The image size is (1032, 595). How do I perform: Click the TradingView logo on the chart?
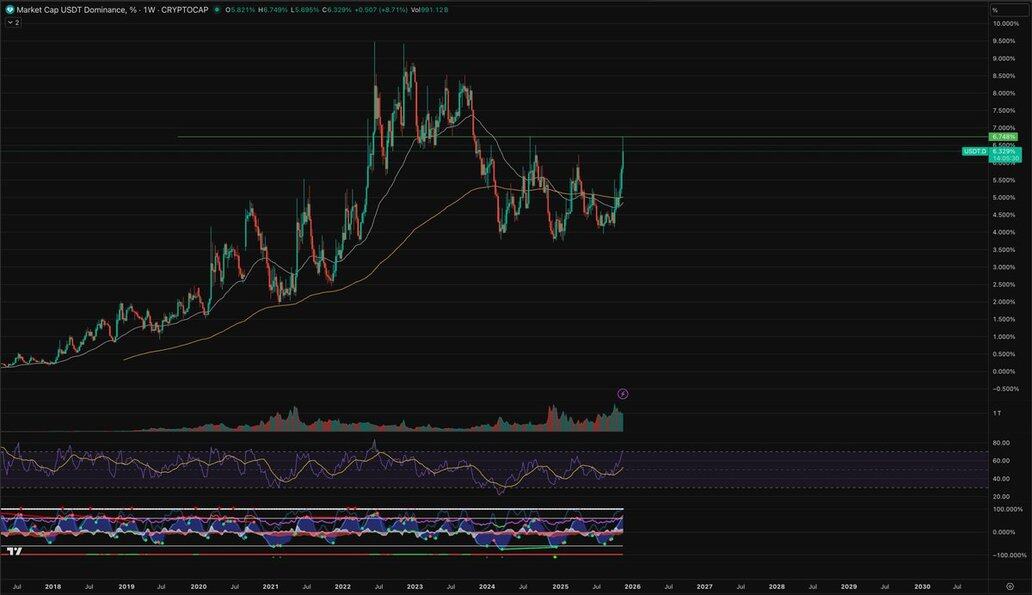(13, 552)
